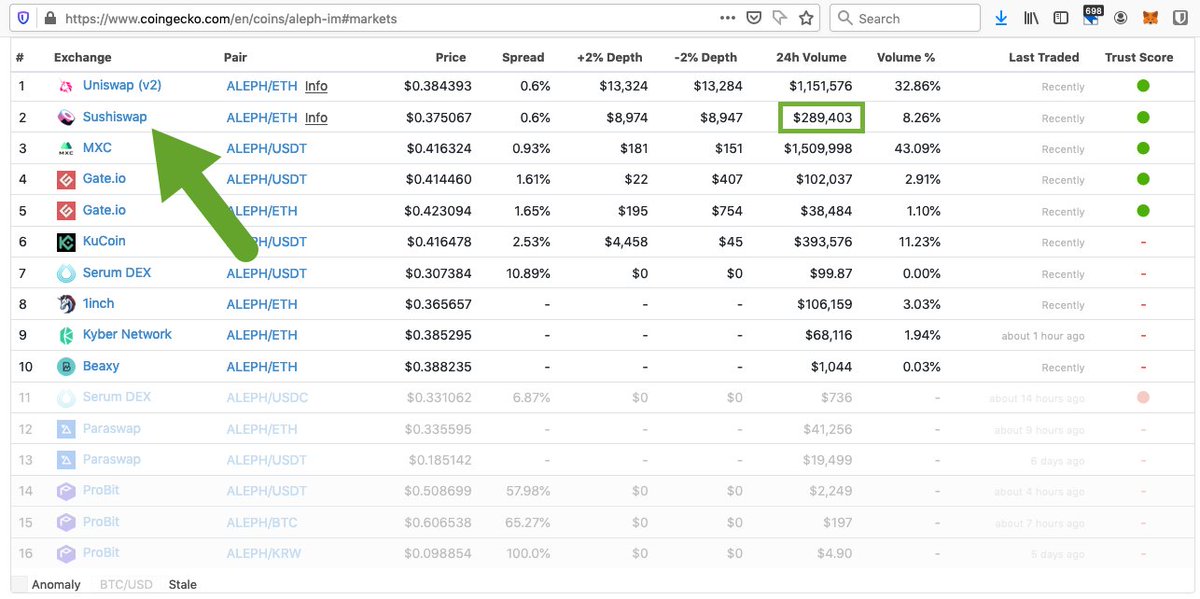
Task: Click the Uniswap row green trust score dot
Action: [1143, 86]
